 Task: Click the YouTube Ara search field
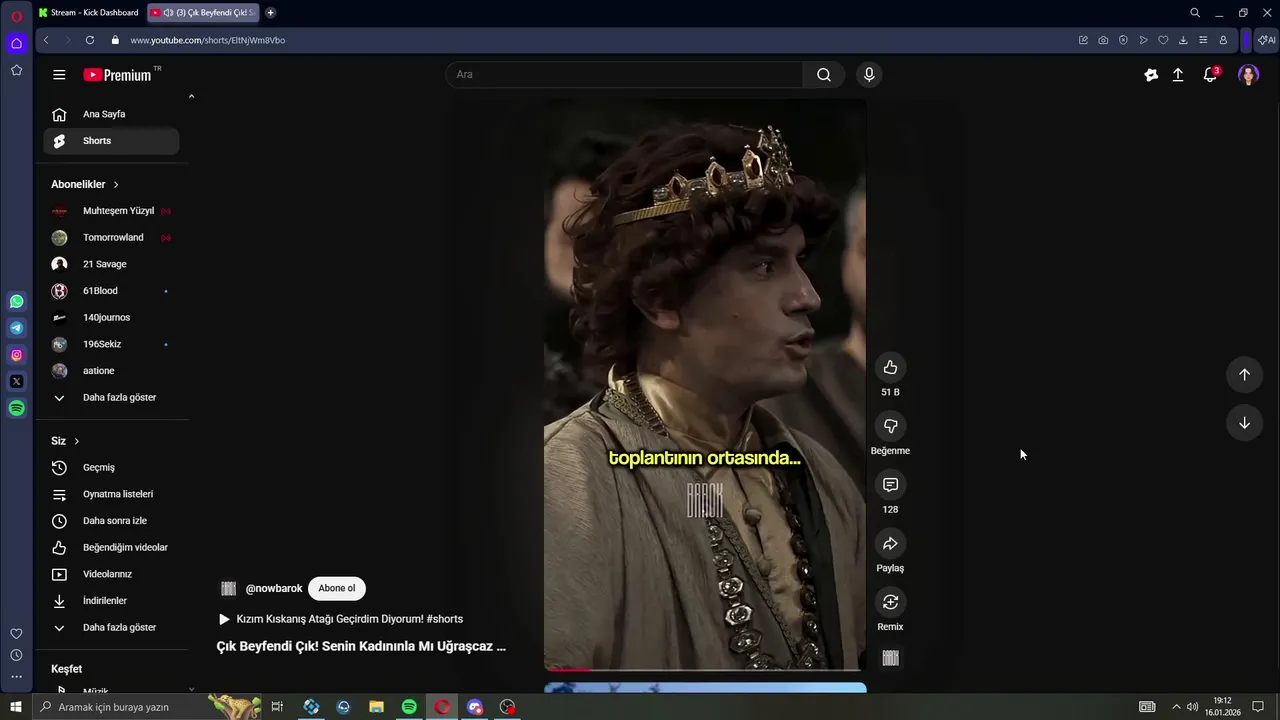click(x=624, y=75)
